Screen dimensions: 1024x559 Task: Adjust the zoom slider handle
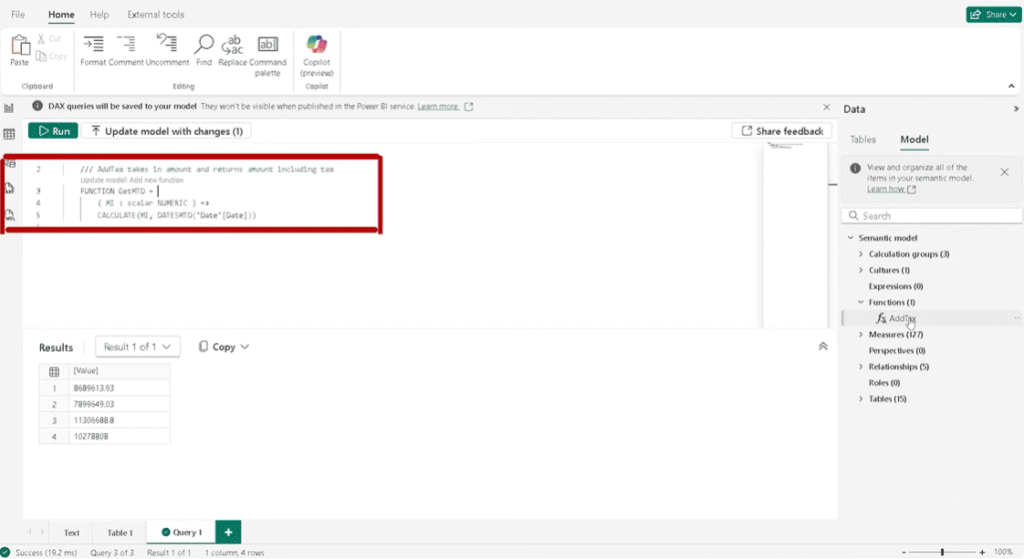point(942,552)
